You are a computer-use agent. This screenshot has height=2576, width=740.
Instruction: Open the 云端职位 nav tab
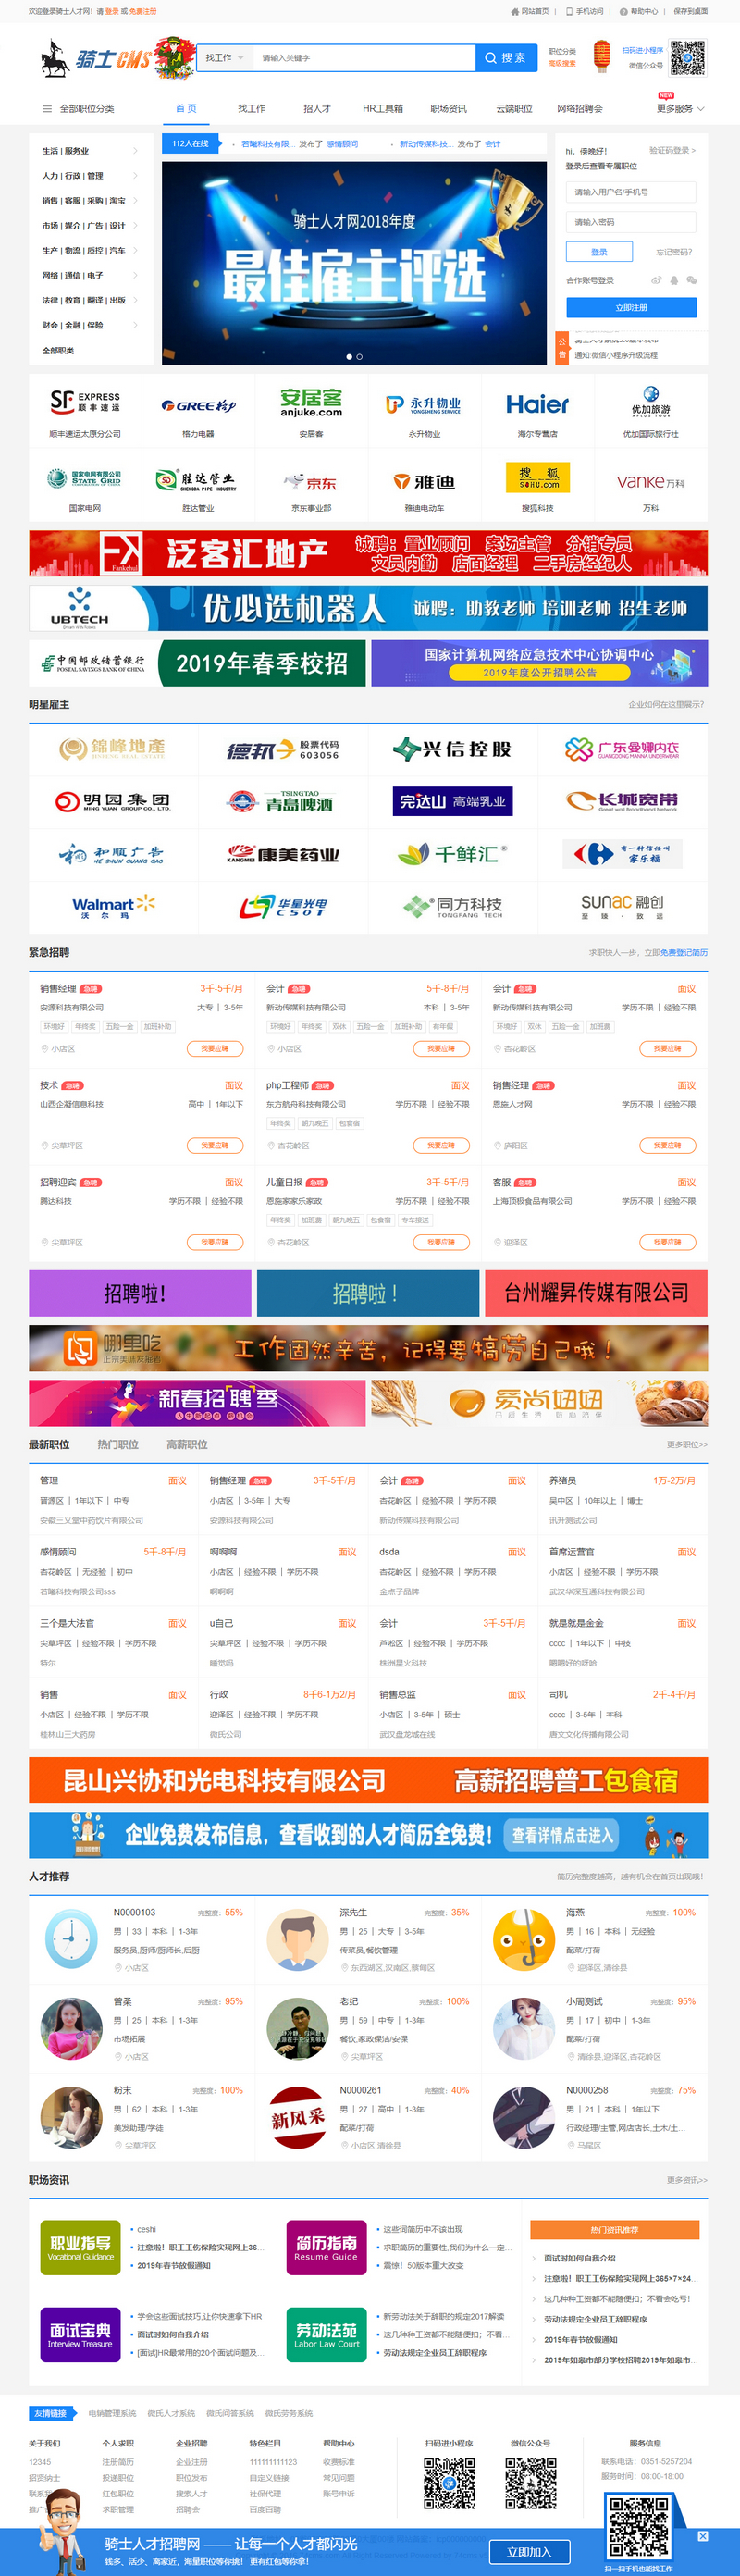point(514,109)
